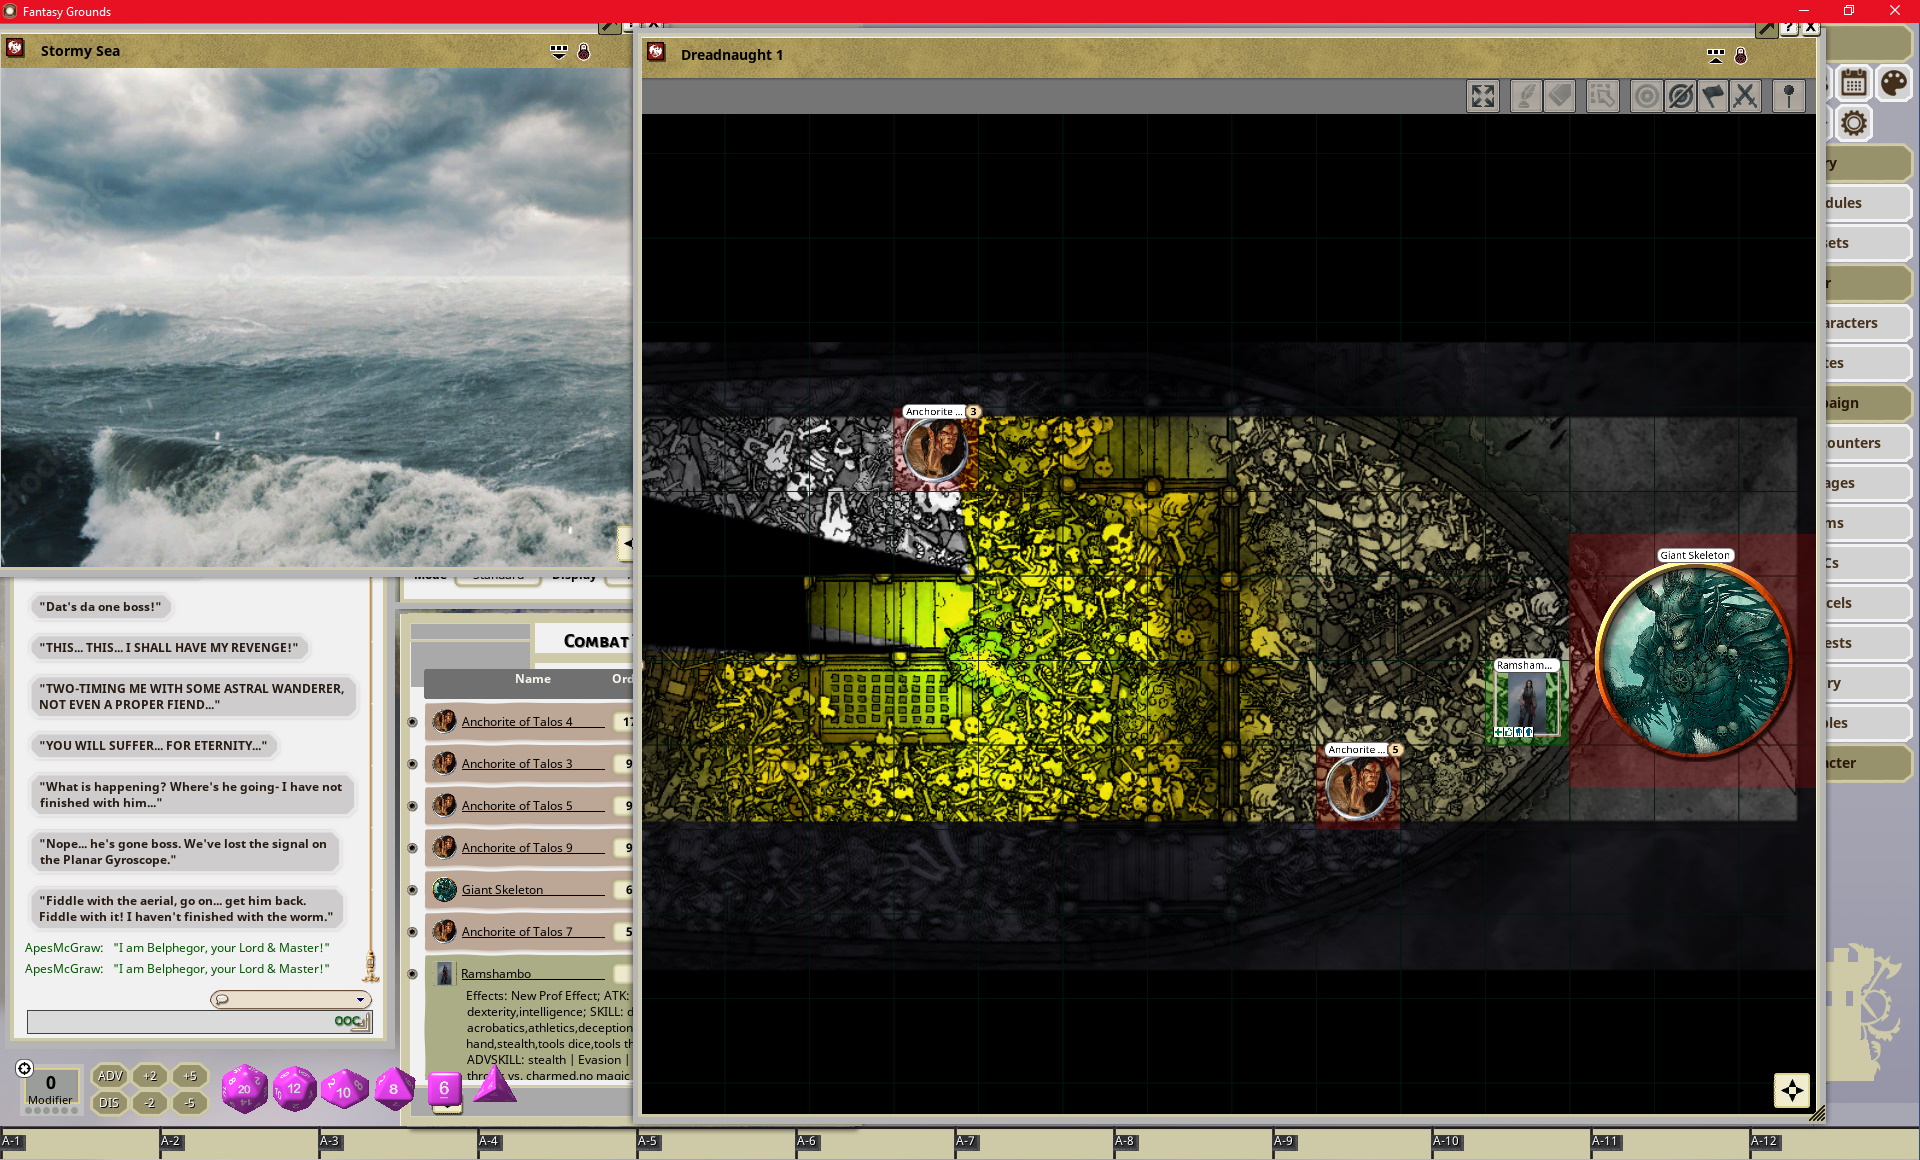This screenshot has width=1920, height=1160.
Task: Click the targeting crosshair icon above Modifier
Action: 25,1068
